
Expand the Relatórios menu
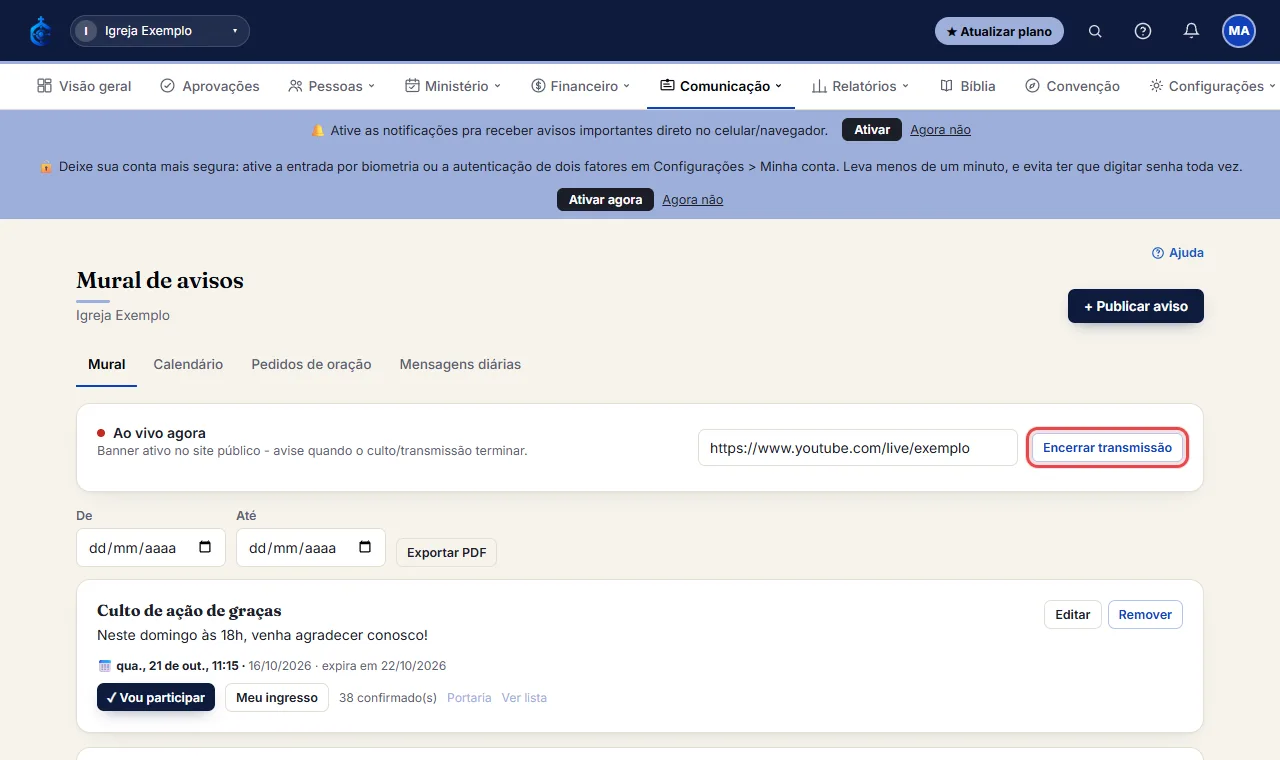pyautogui.click(x=861, y=86)
